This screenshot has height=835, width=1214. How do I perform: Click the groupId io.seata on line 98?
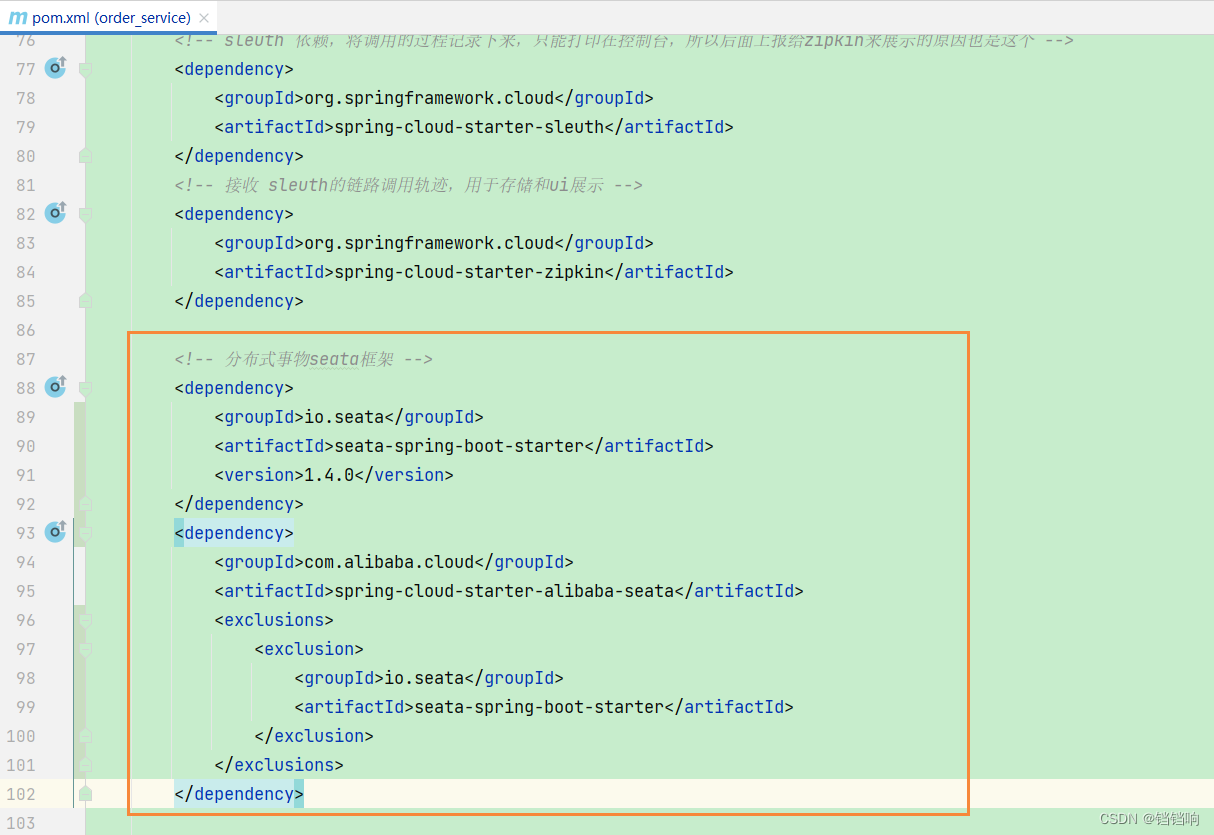(424, 678)
